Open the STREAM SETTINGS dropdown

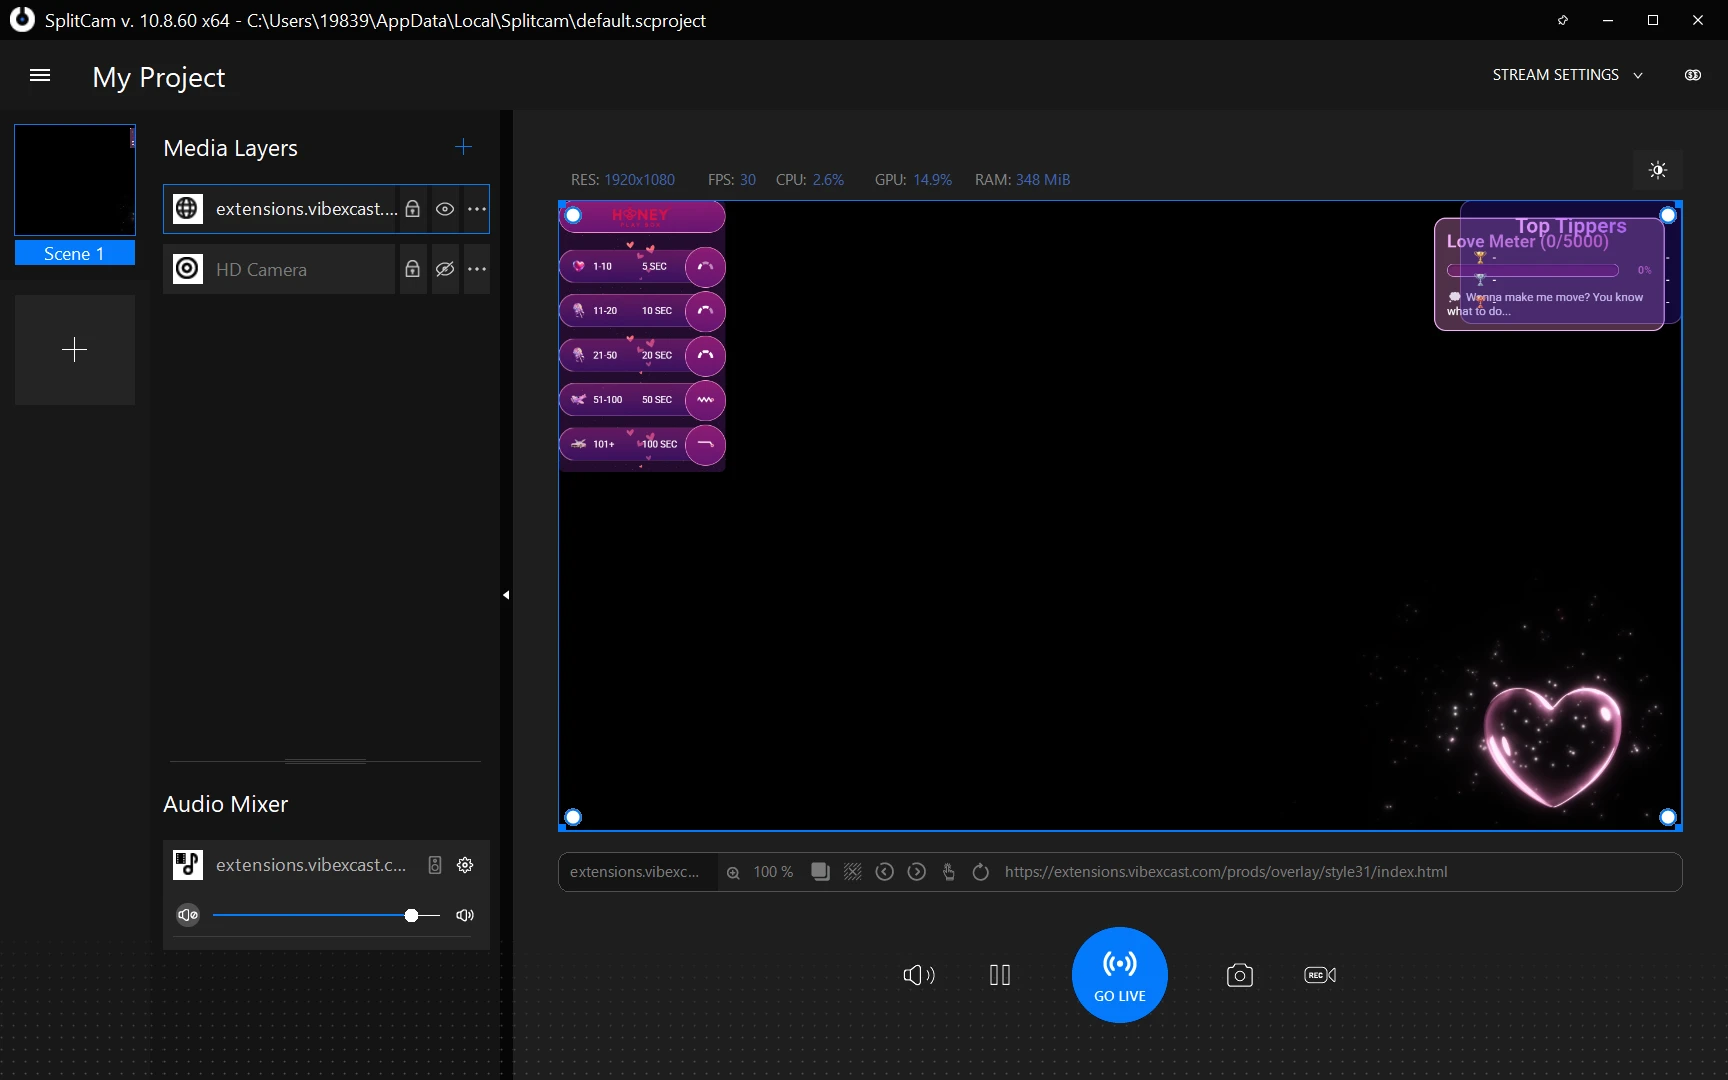click(x=1567, y=75)
